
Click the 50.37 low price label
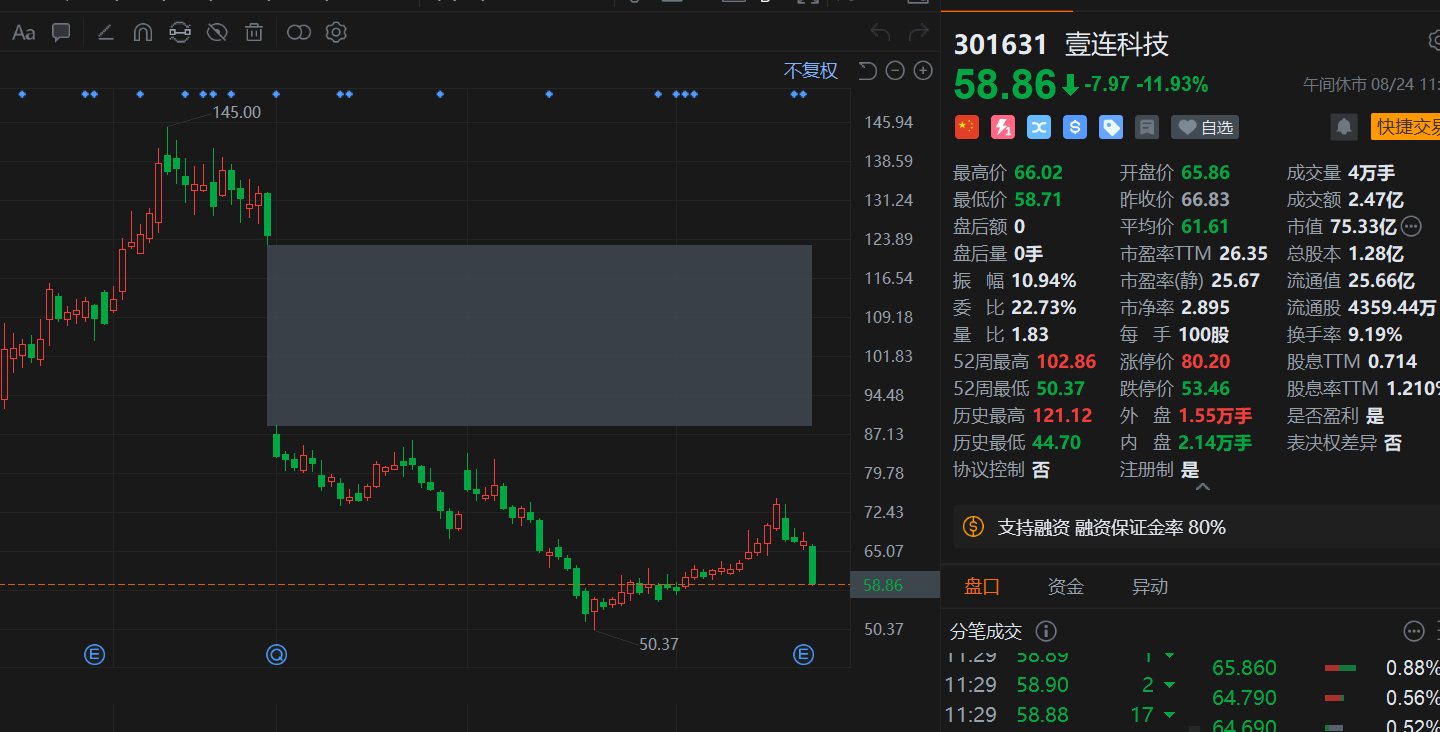pos(659,644)
